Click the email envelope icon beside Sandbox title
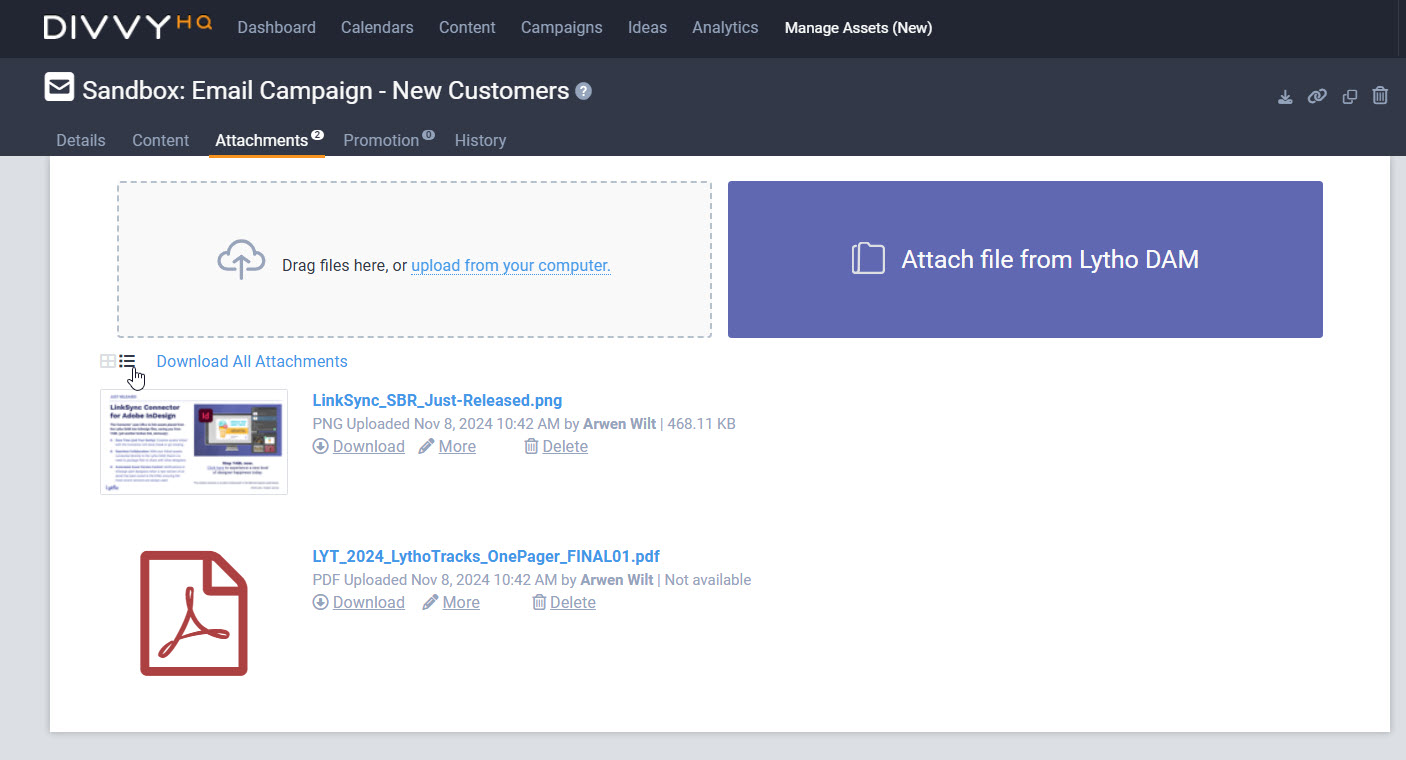This screenshot has width=1406, height=760. (59, 88)
